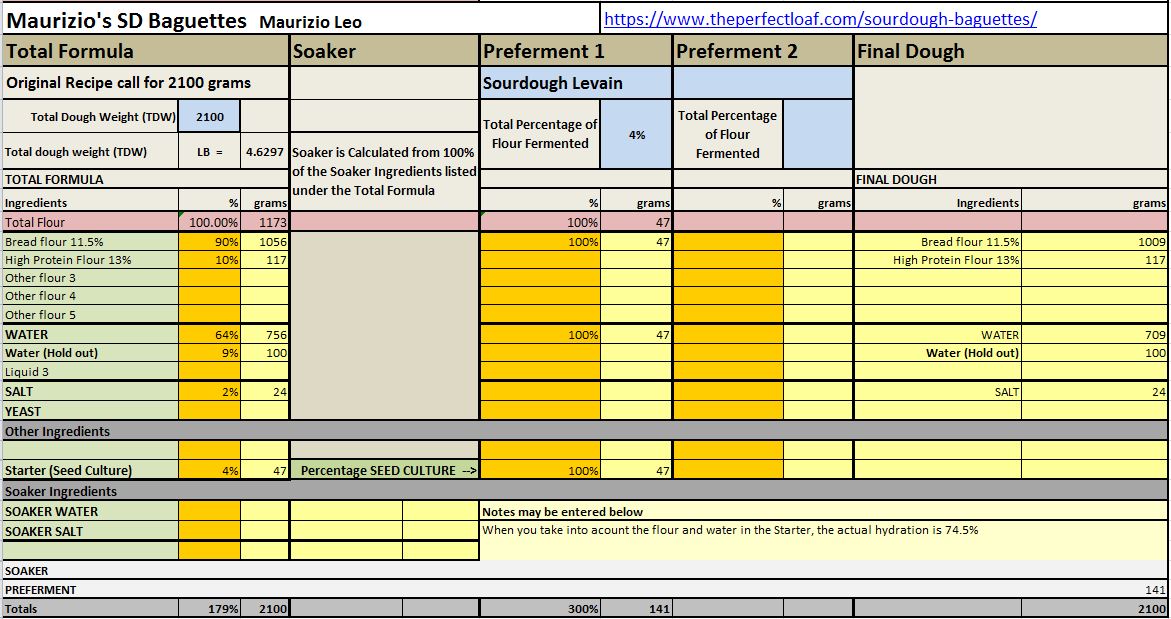Click the Final Dough WATER 709 grams cell
The width and height of the screenshot is (1171, 619).
coord(1094,335)
